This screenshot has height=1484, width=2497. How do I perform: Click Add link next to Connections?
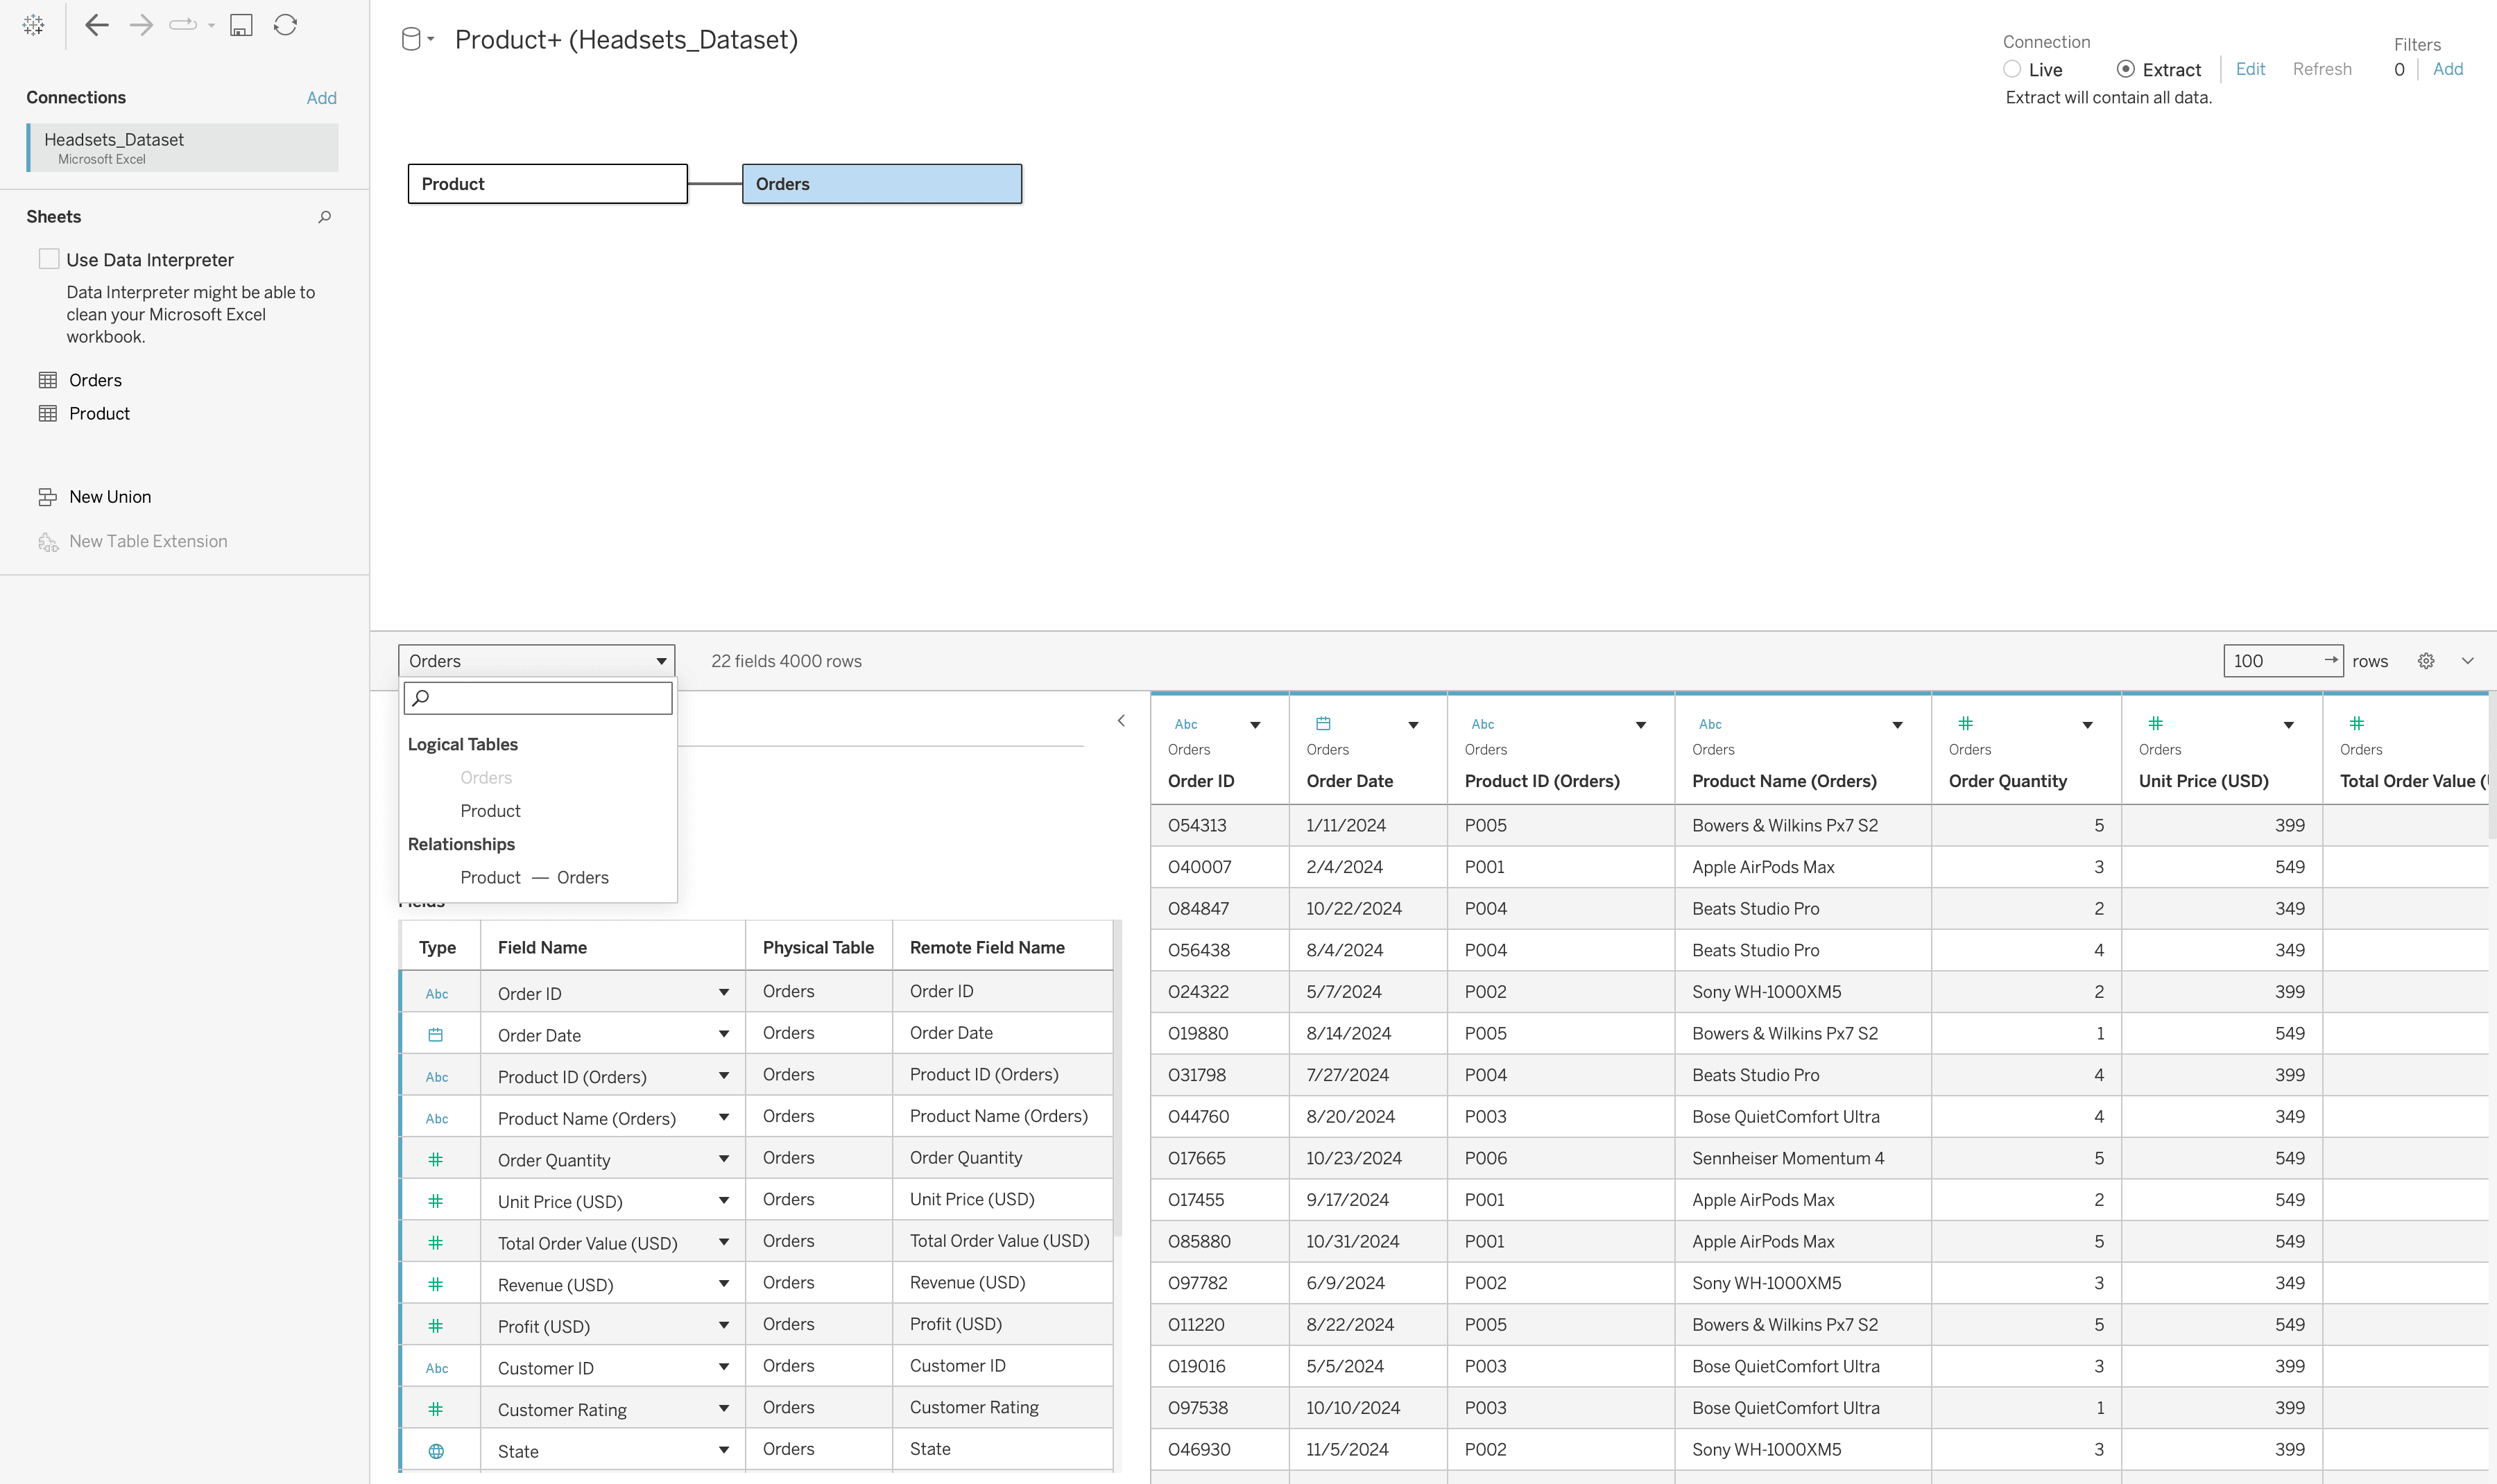click(x=321, y=98)
